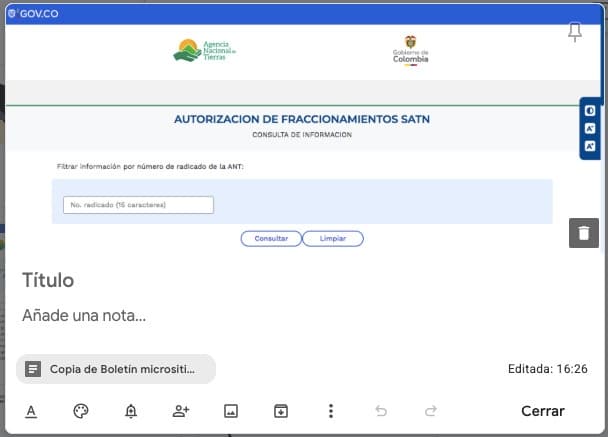The height and width of the screenshot is (437, 608).
Task: Insert an image into the note
Action: (231, 411)
